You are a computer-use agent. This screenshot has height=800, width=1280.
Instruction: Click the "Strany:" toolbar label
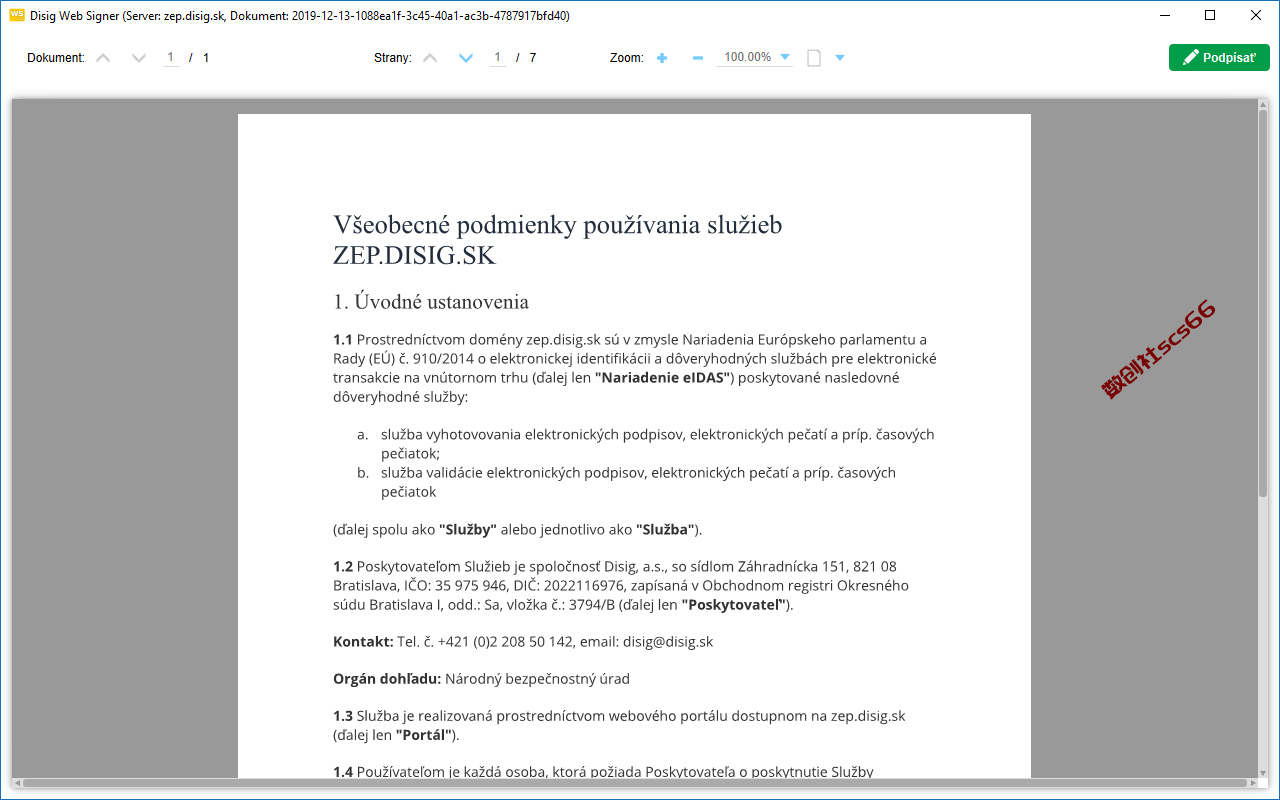point(393,58)
